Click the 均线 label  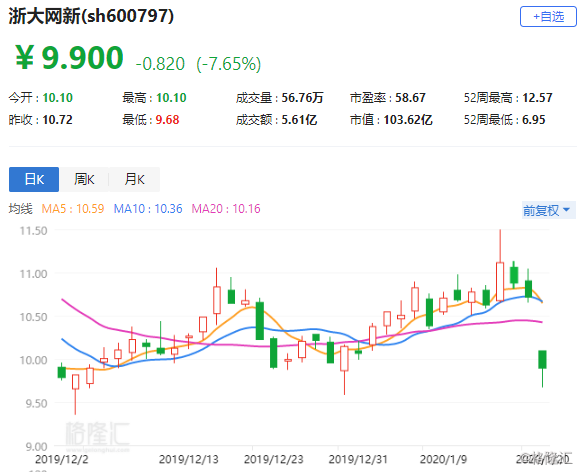click(21, 209)
